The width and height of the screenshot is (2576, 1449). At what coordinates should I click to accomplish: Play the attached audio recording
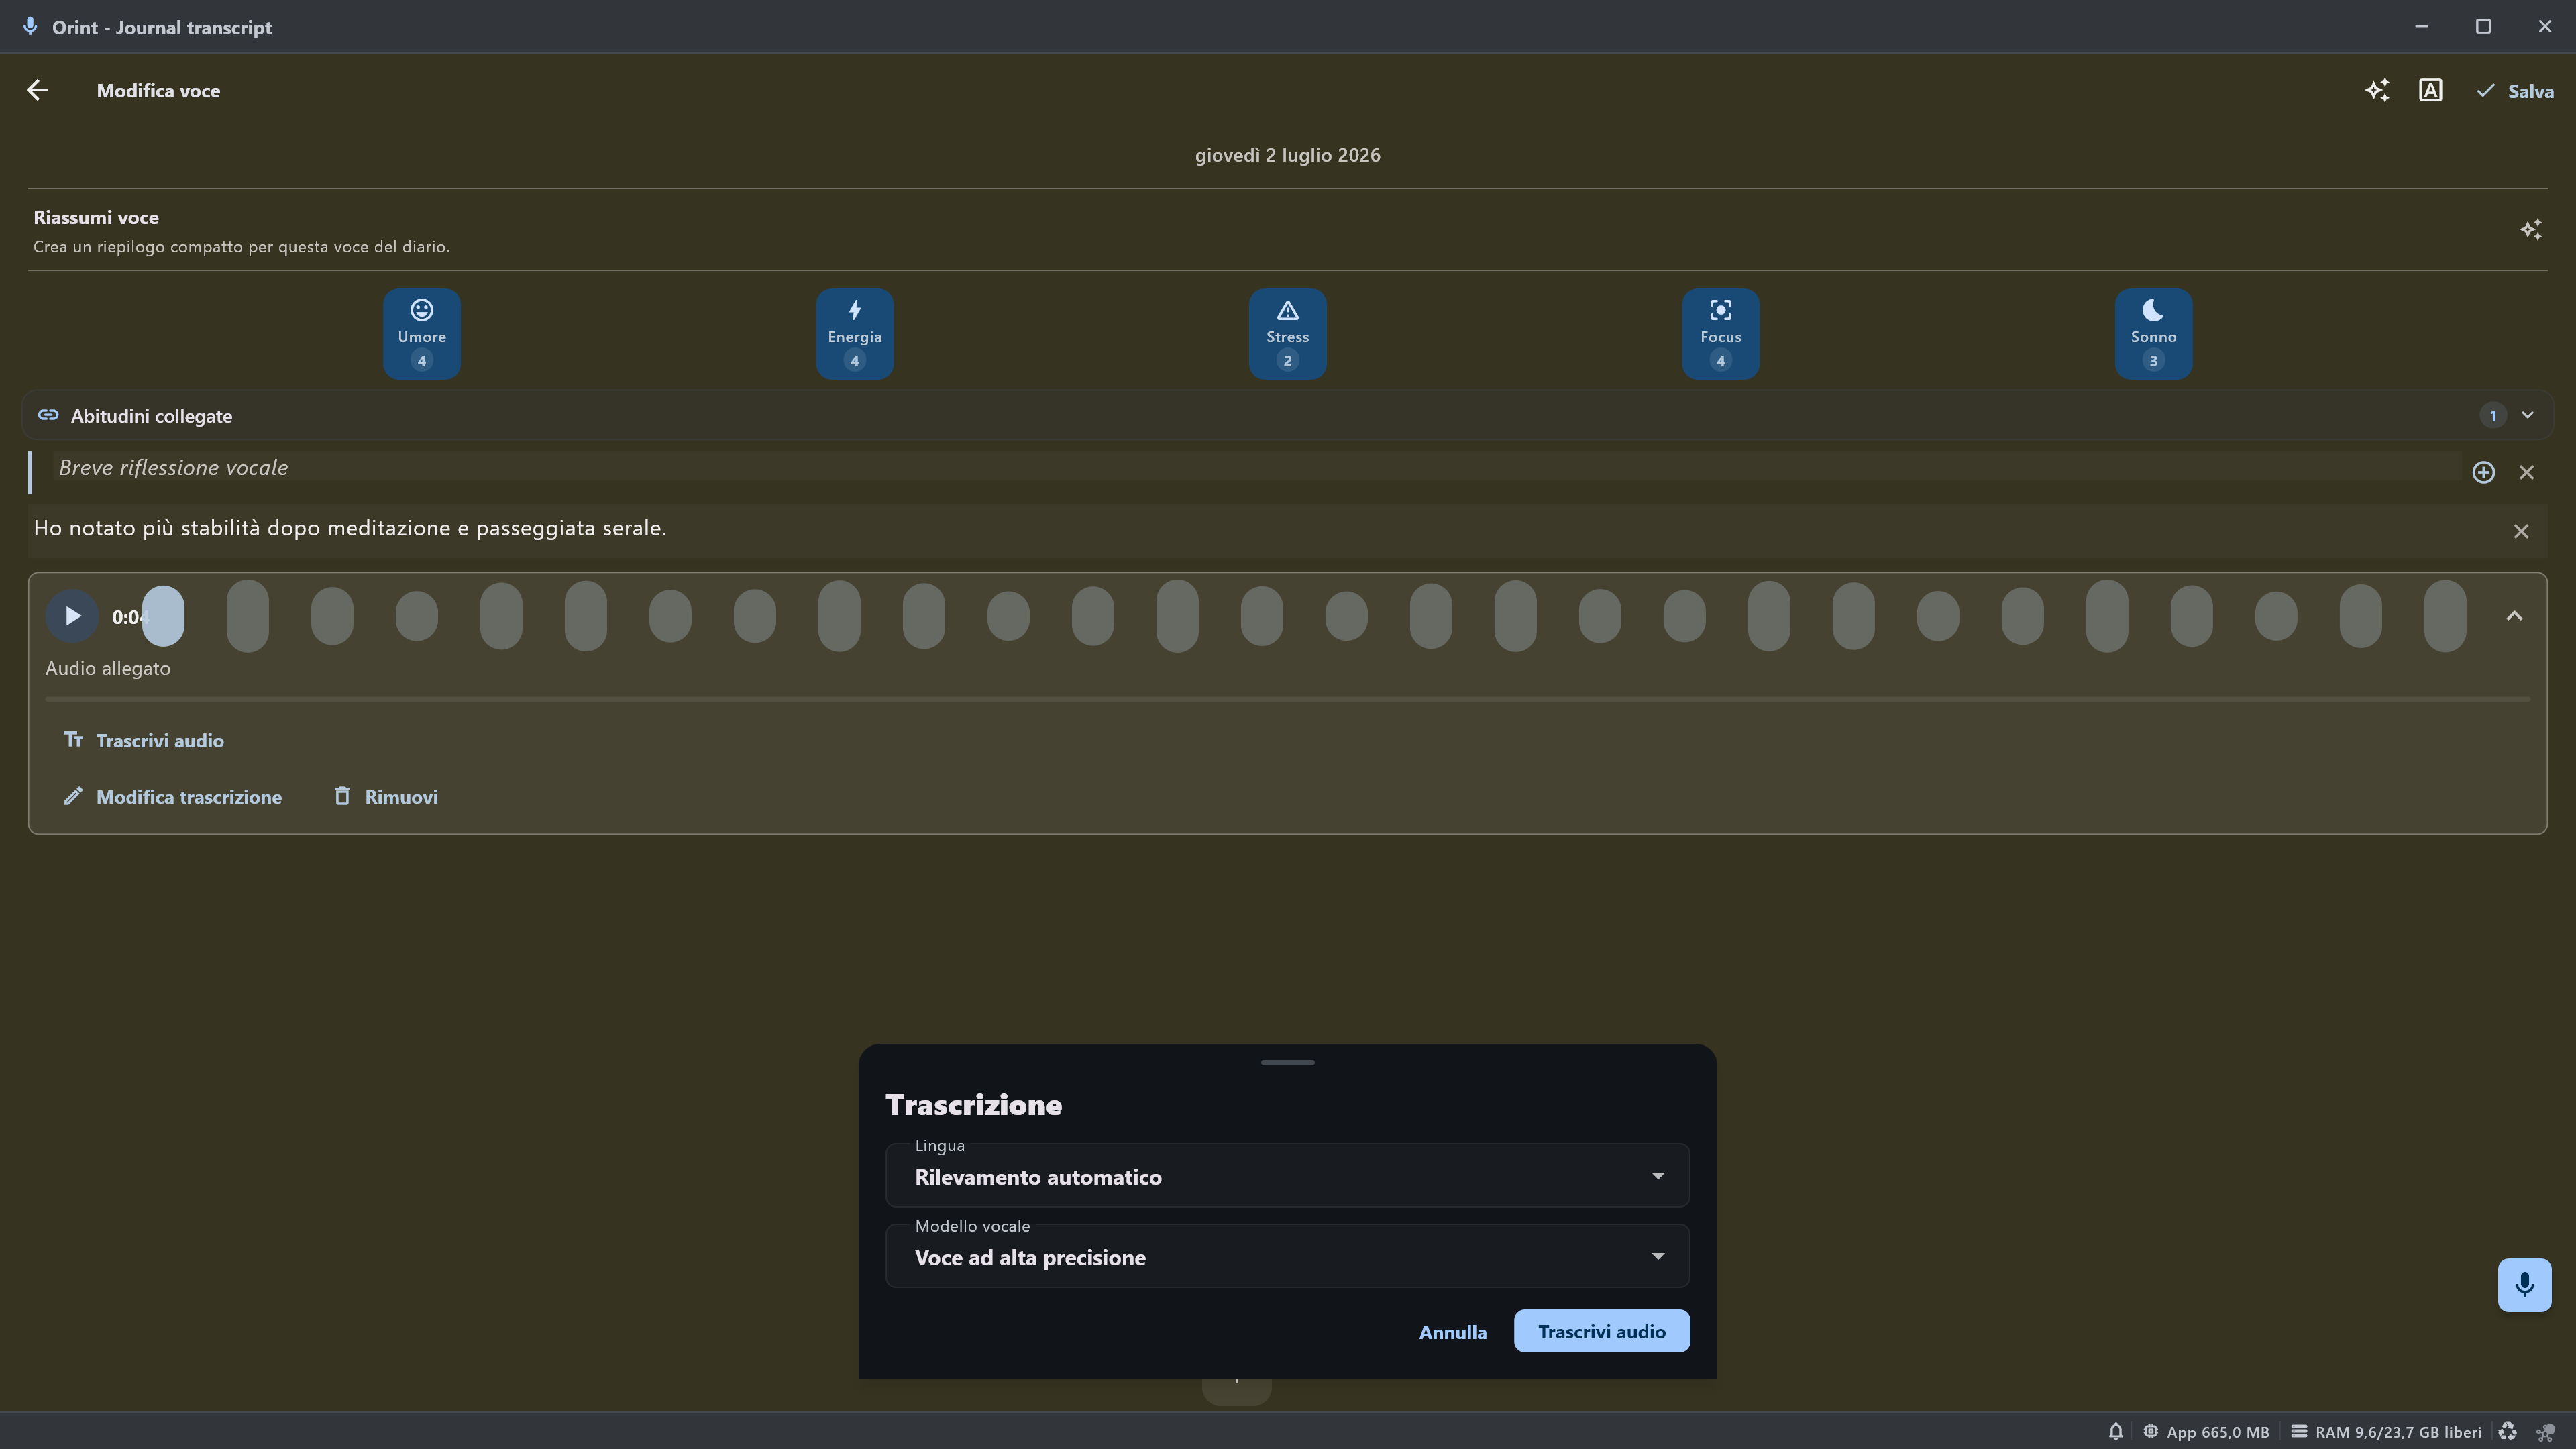coord(72,616)
